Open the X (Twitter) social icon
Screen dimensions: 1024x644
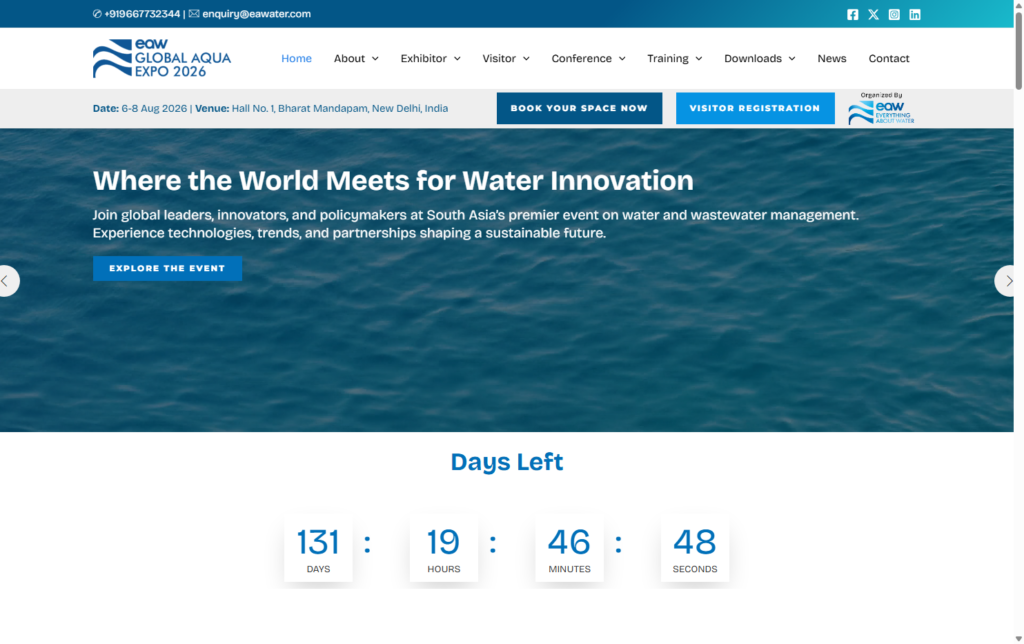coord(874,14)
